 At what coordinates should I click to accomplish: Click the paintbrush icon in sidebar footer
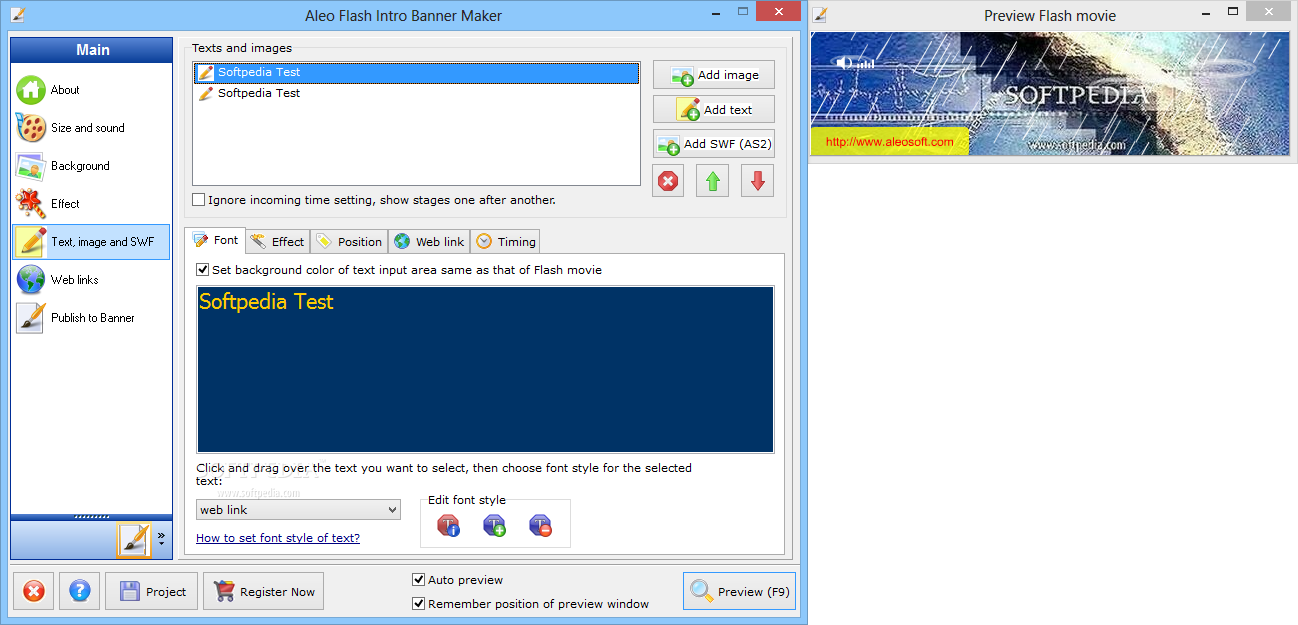[133, 540]
